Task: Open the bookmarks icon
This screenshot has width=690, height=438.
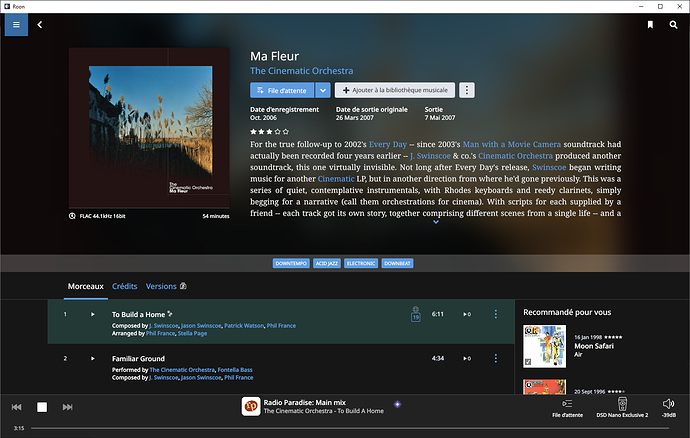Action: 650,25
